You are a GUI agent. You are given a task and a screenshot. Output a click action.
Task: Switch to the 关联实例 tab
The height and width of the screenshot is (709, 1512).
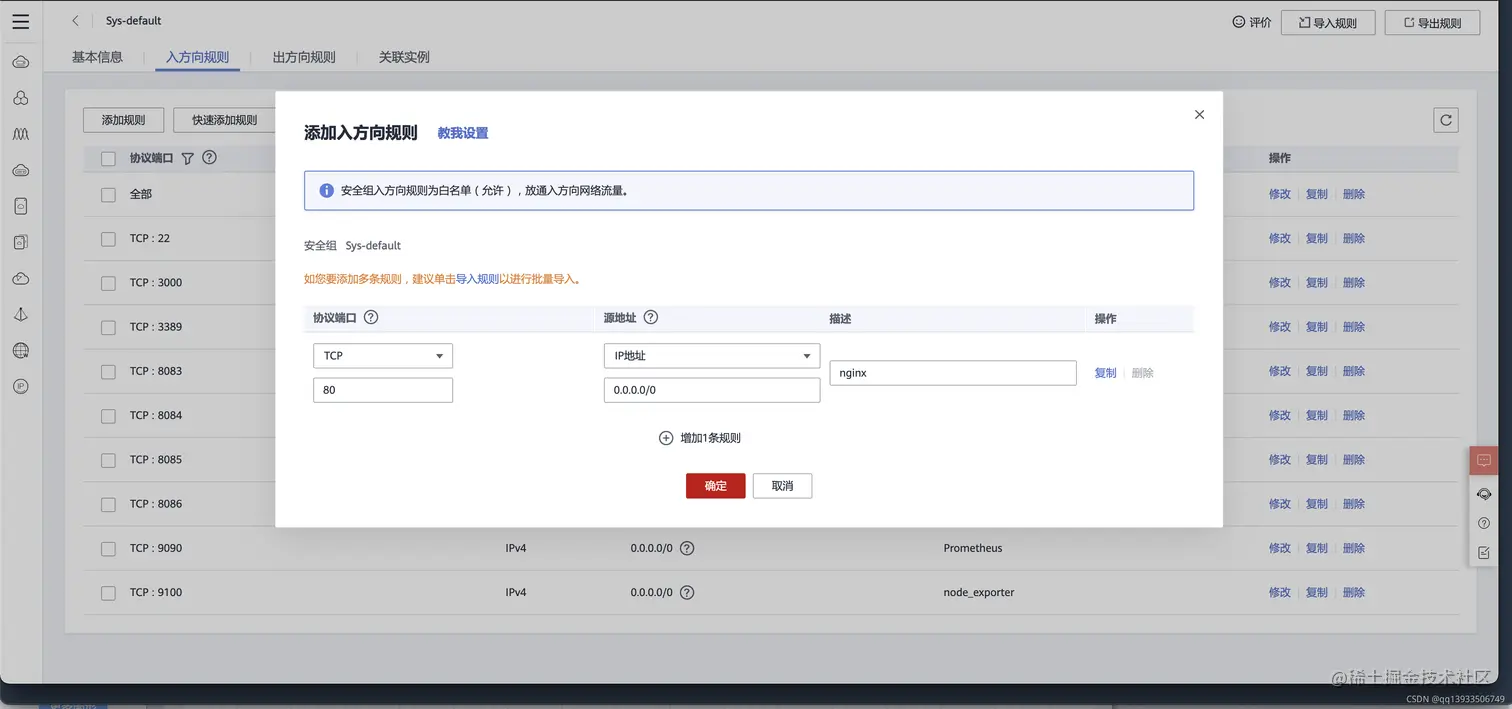point(404,57)
